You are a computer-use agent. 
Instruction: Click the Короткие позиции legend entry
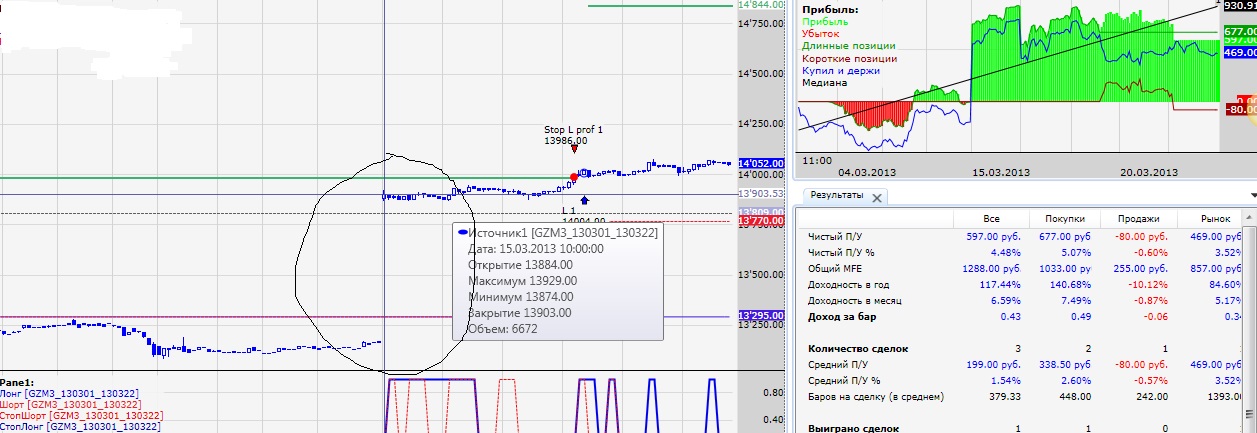tap(850, 58)
